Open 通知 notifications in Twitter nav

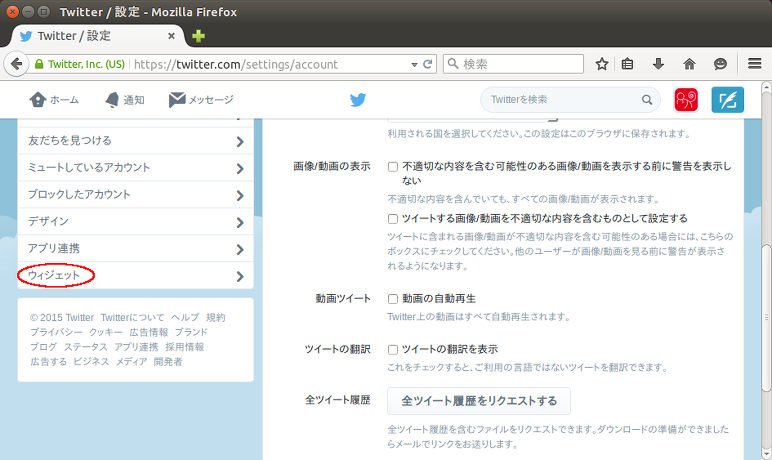point(125,100)
